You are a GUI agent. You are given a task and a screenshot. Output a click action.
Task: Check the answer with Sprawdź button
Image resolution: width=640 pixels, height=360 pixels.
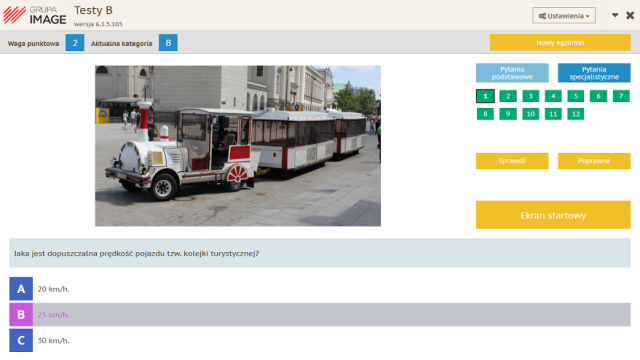(x=512, y=161)
